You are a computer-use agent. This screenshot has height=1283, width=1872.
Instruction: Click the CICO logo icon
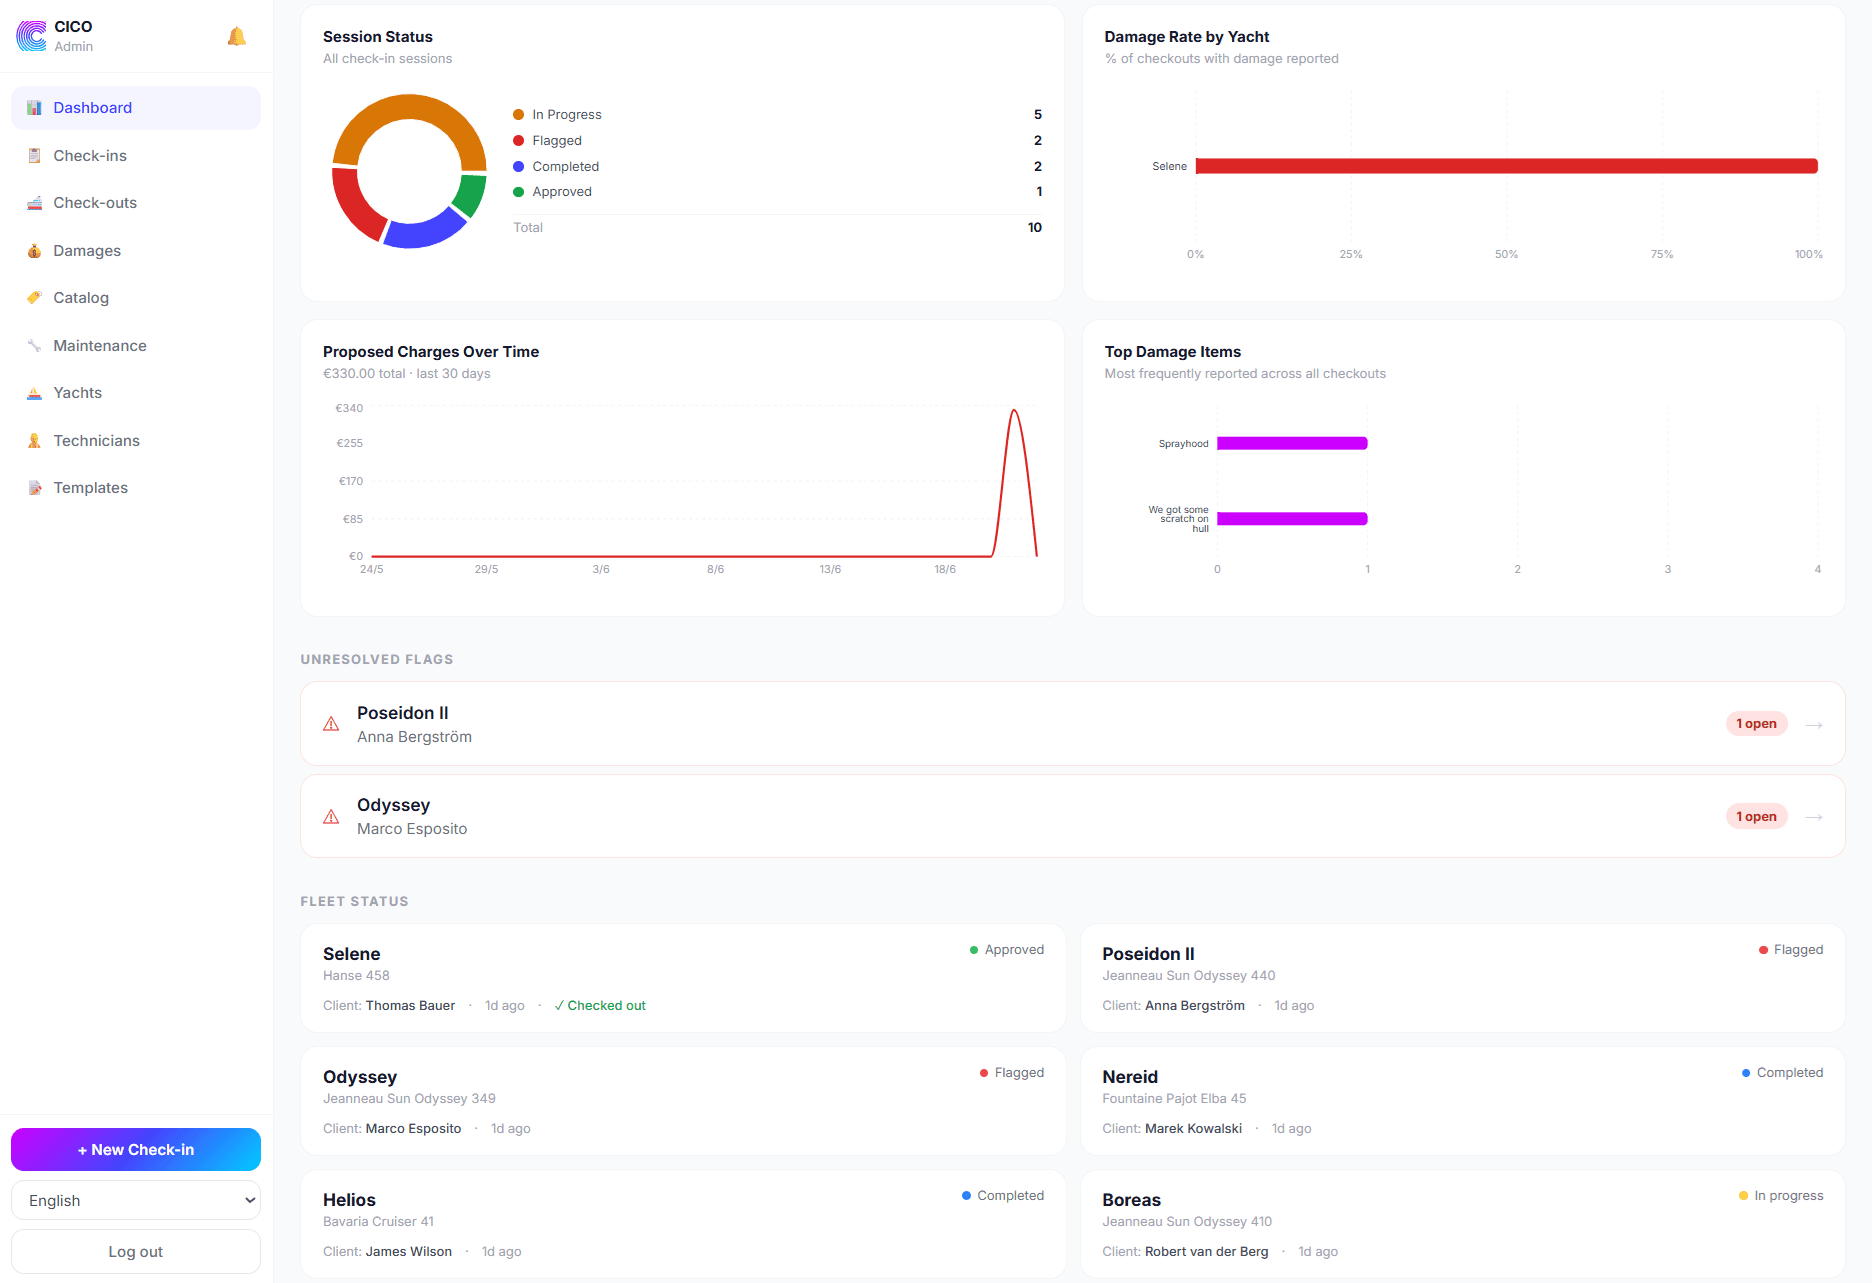tap(31, 36)
